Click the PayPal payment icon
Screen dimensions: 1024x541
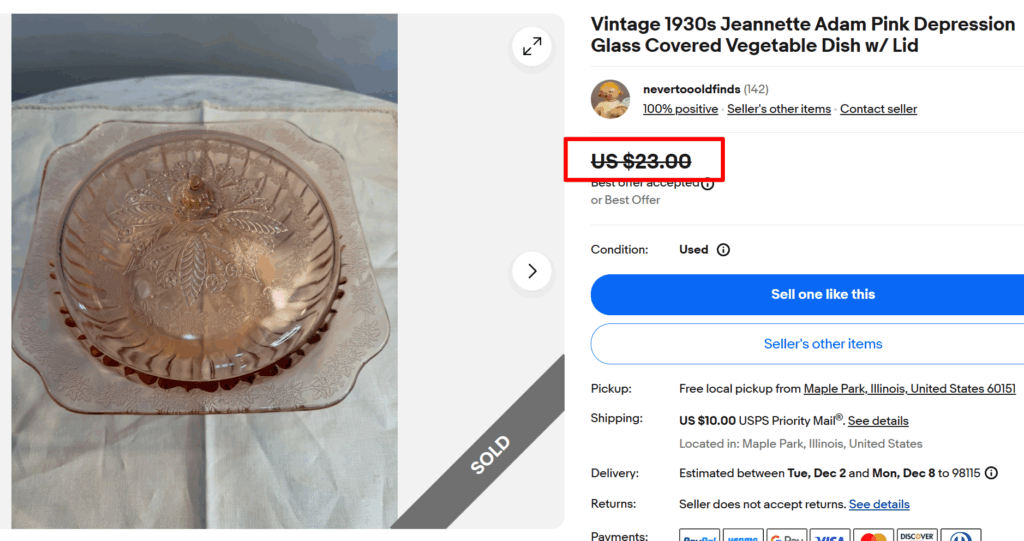699,536
